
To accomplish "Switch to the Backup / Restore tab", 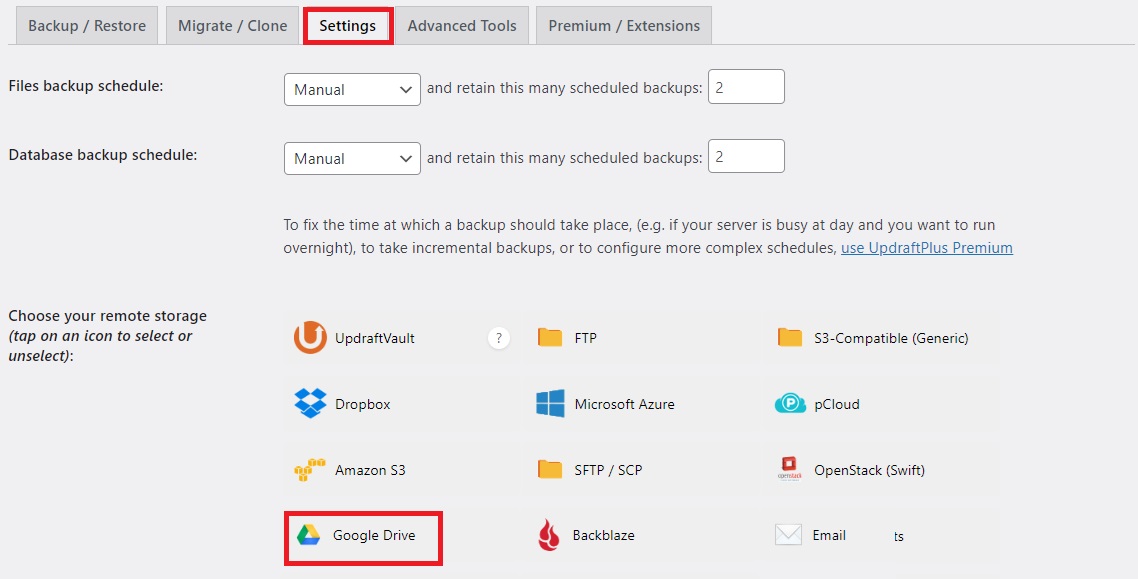I will (x=87, y=26).
